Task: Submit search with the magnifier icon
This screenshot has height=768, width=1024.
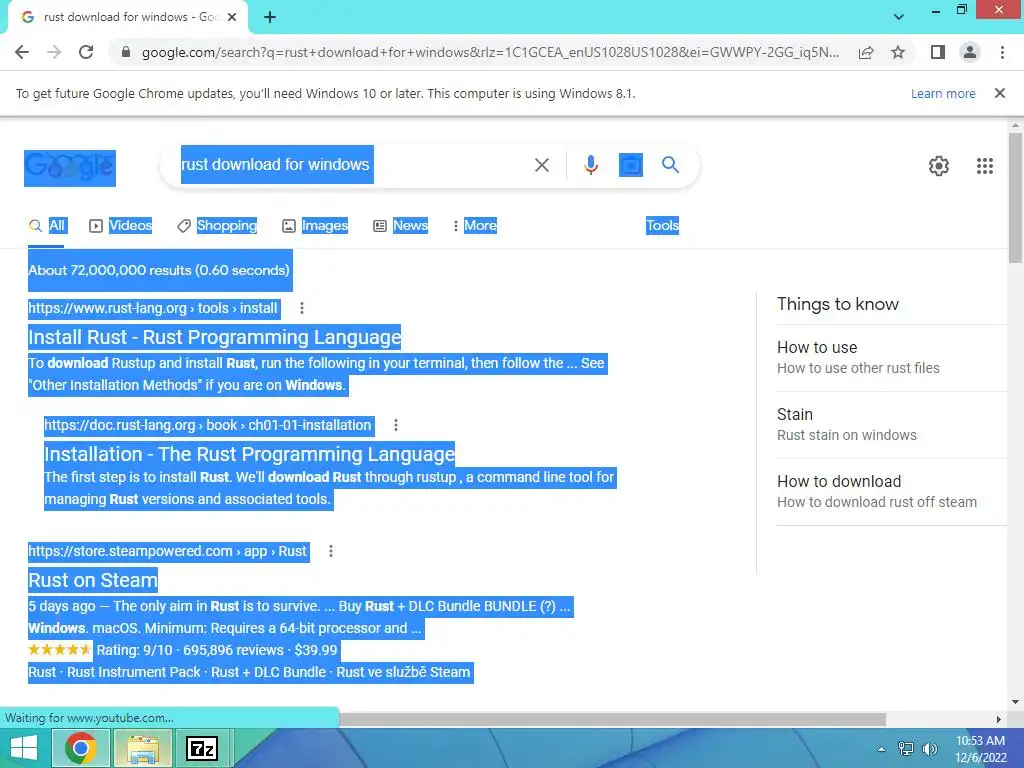Action: (x=670, y=165)
